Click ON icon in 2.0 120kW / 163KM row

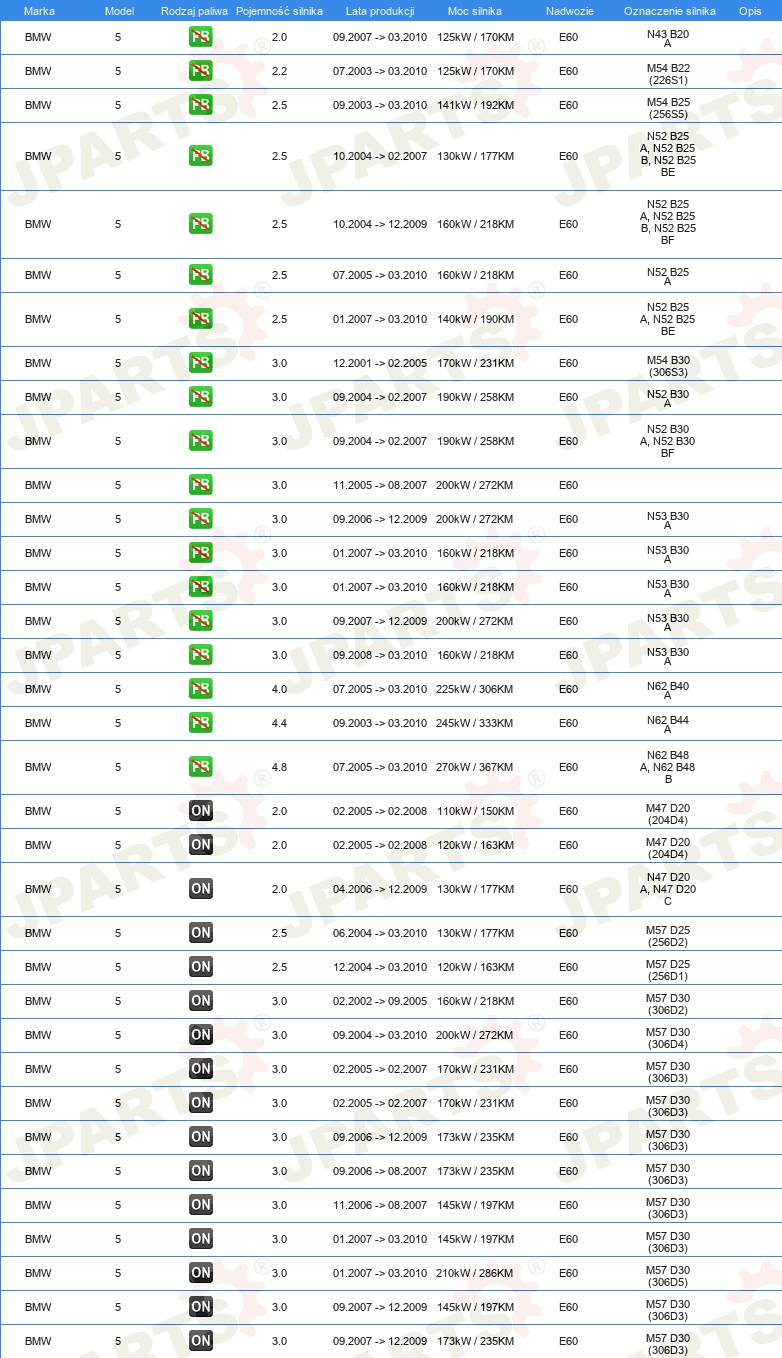(201, 845)
